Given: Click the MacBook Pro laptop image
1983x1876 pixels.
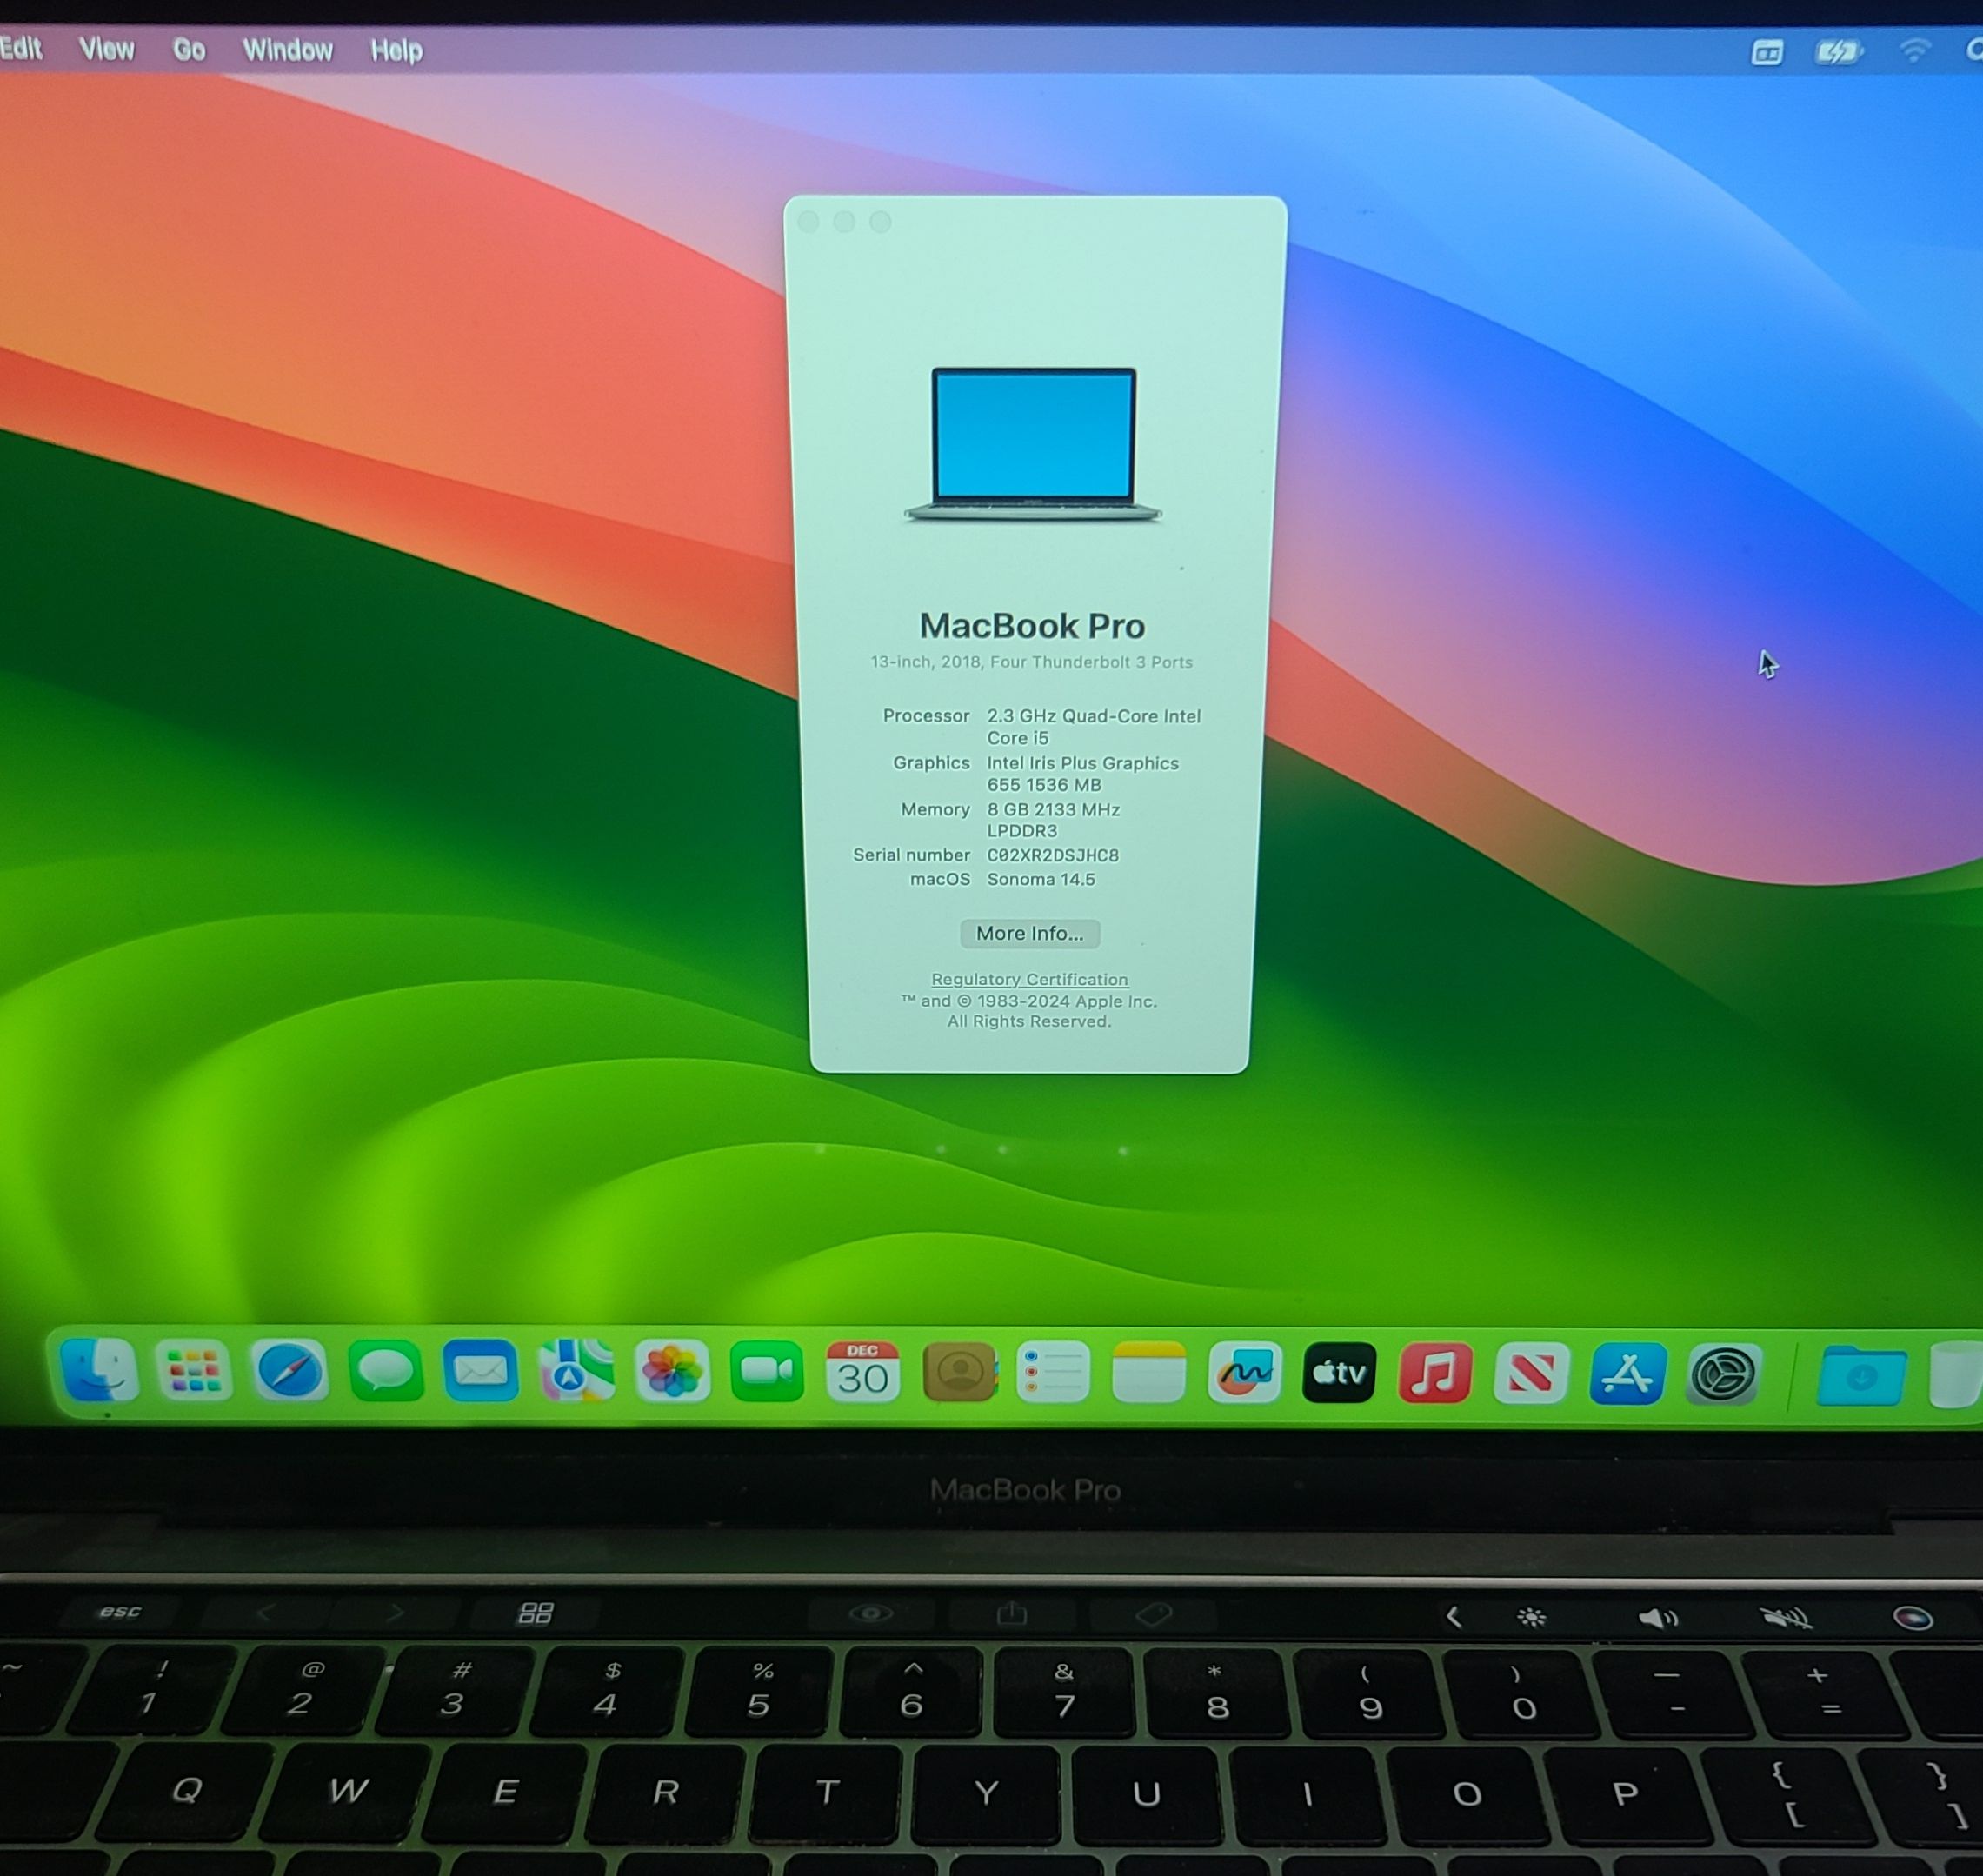Looking at the screenshot, I should 1033,444.
